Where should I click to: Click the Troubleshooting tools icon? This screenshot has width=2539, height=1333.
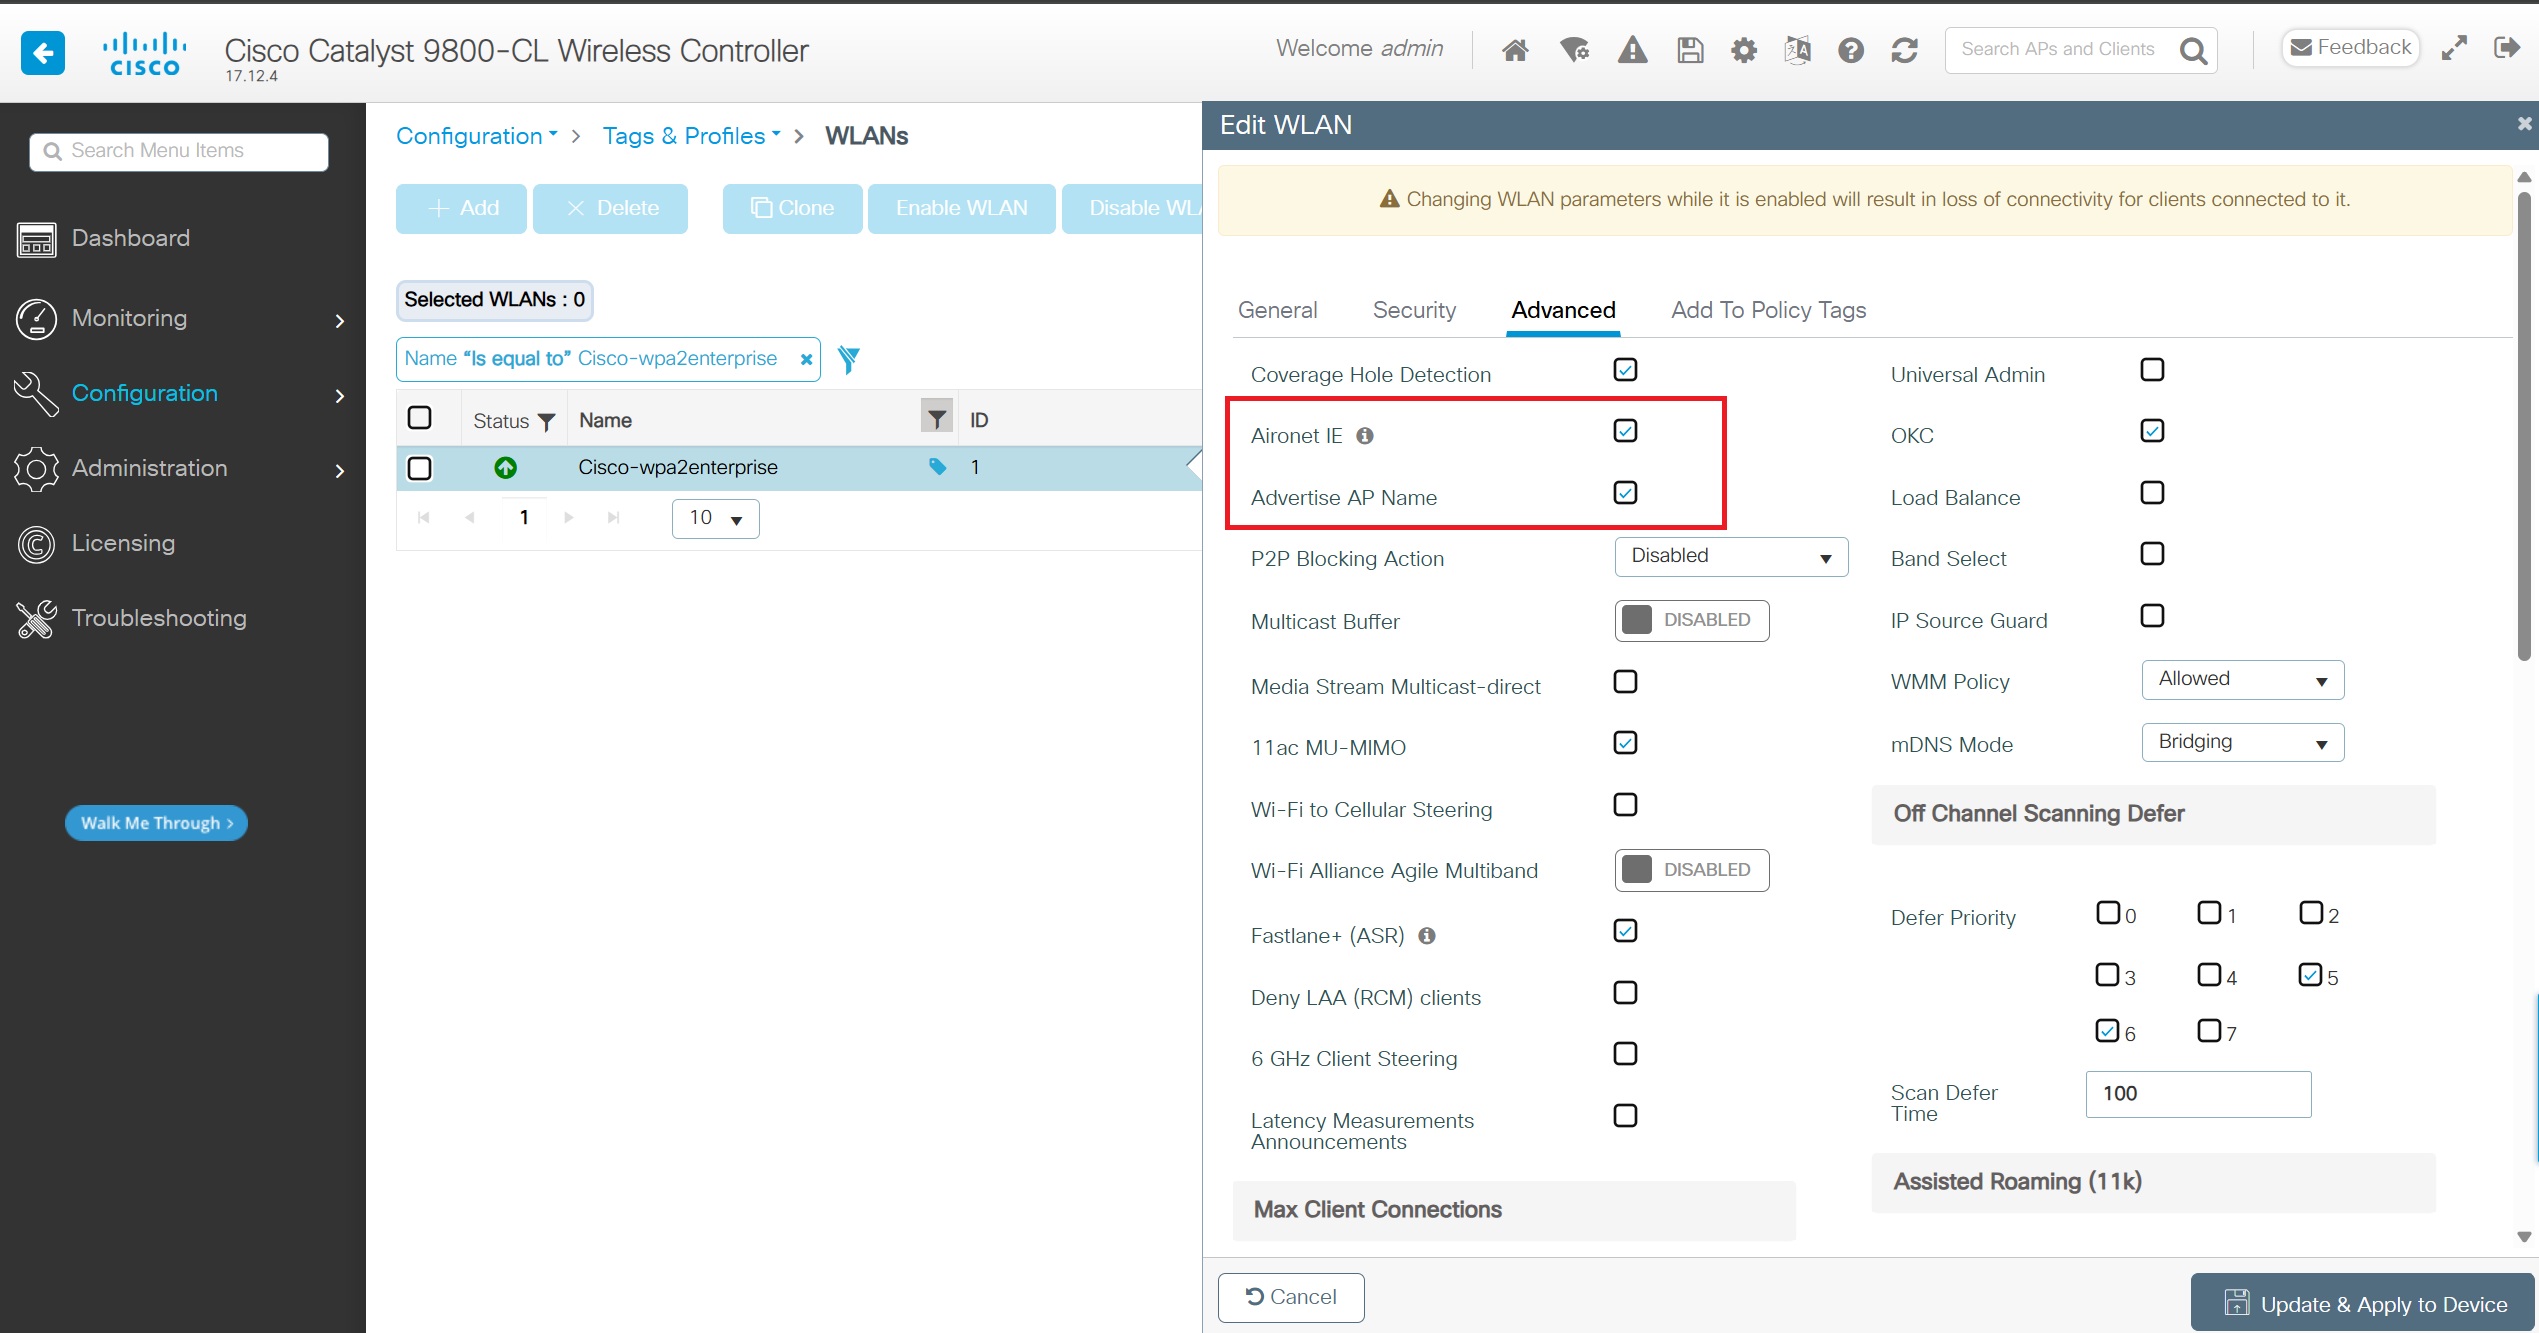(x=37, y=619)
